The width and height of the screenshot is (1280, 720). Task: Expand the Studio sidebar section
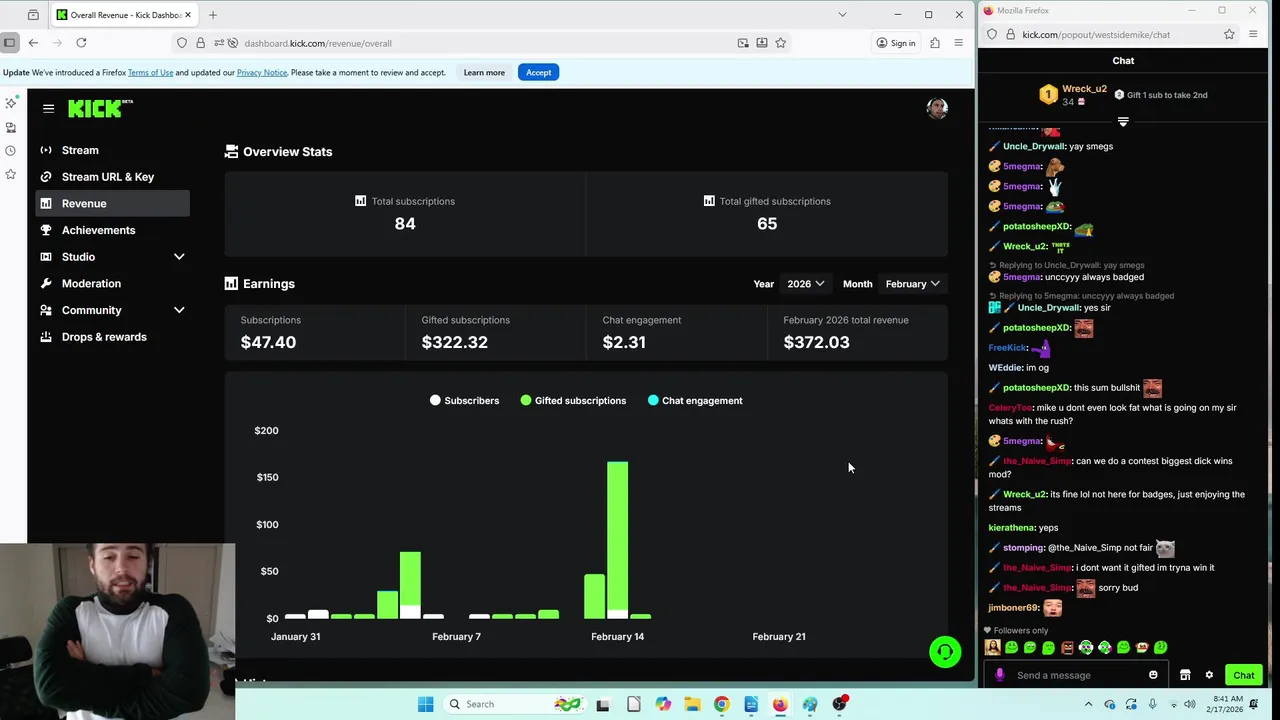click(179, 257)
